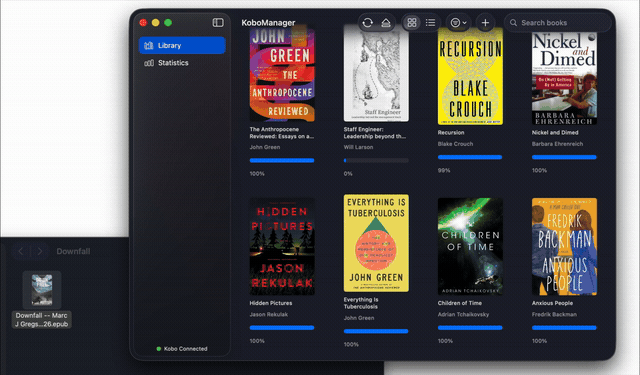The width and height of the screenshot is (640, 375).
Task: Click the Search books field
Action: click(x=558, y=23)
